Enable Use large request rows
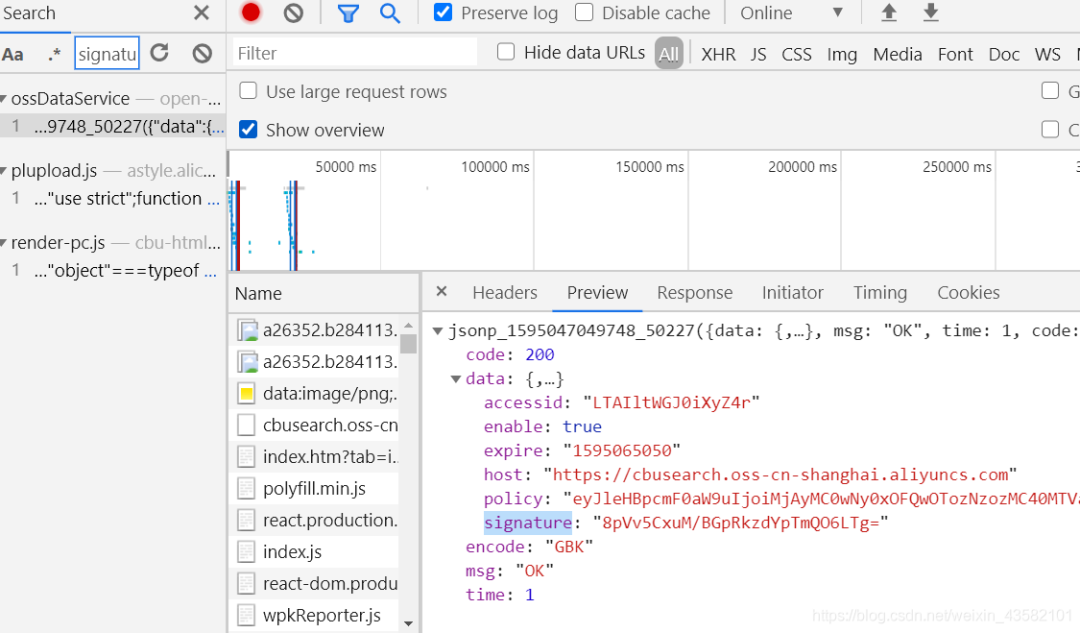 [248, 91]
